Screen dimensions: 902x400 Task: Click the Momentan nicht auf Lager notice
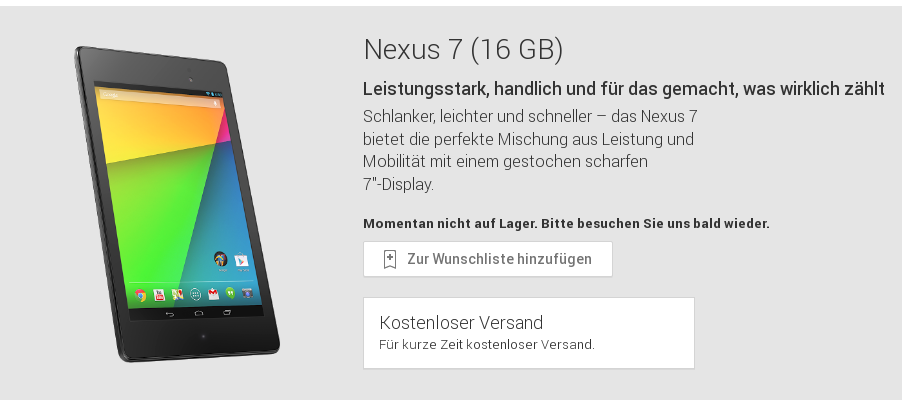click(x=566, y=223)
